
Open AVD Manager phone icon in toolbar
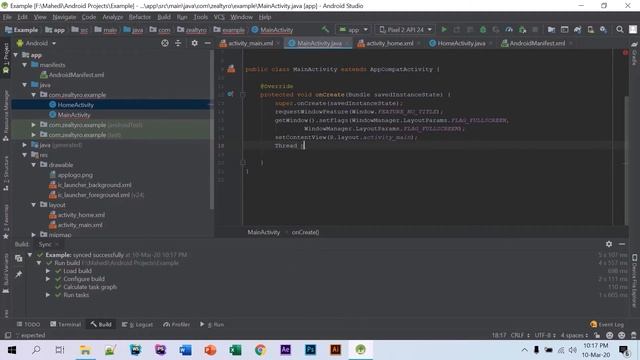[590, 29]
